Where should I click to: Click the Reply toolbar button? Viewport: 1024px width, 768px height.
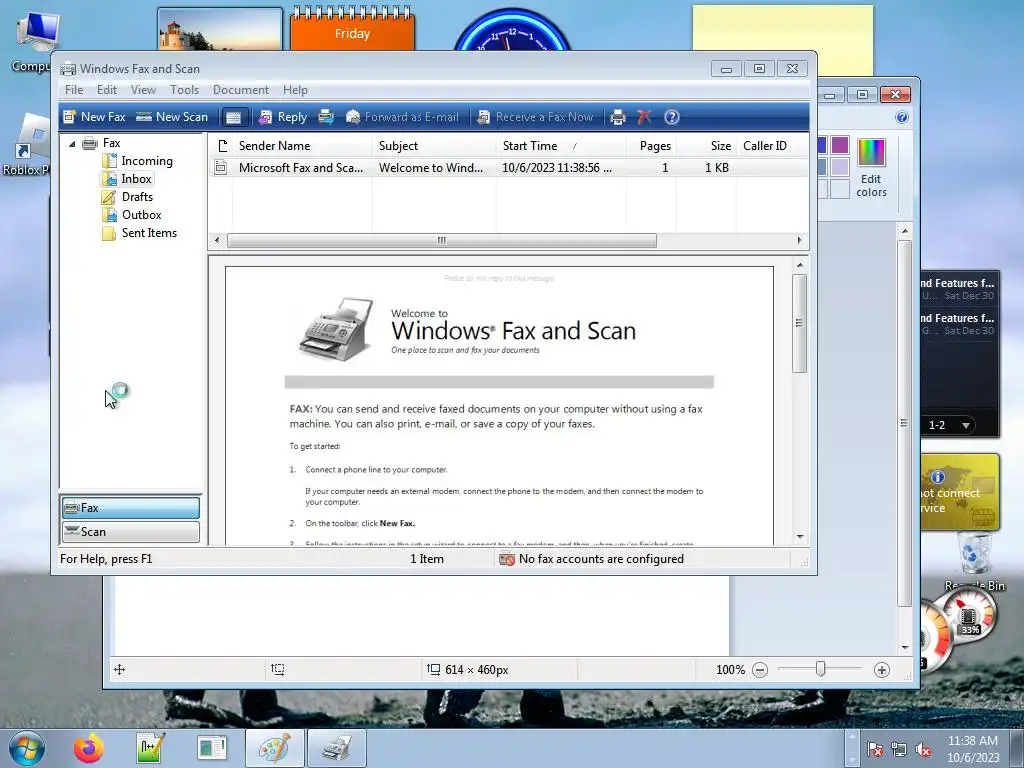[283, 117]
